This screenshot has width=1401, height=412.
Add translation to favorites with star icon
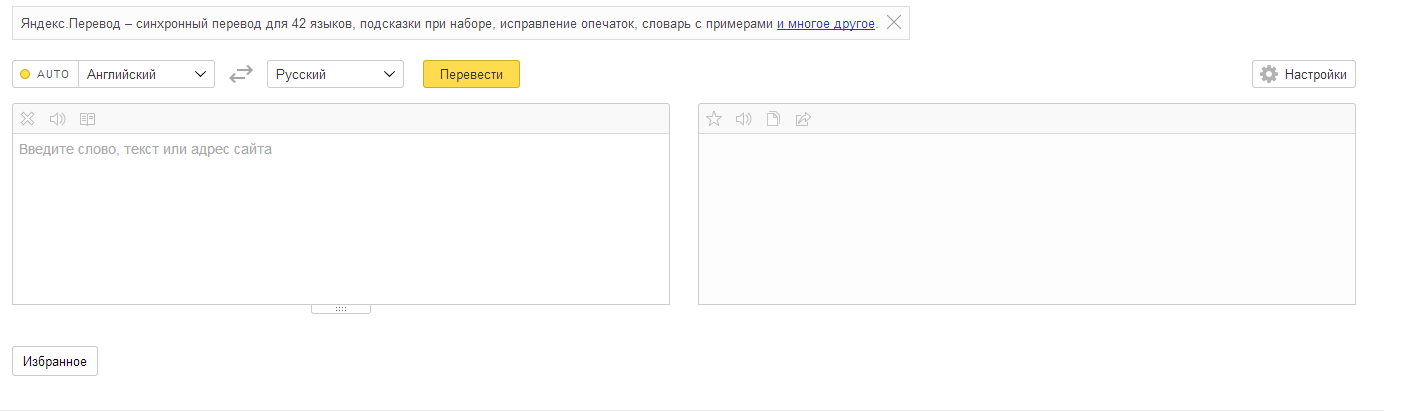coord(714,119)
